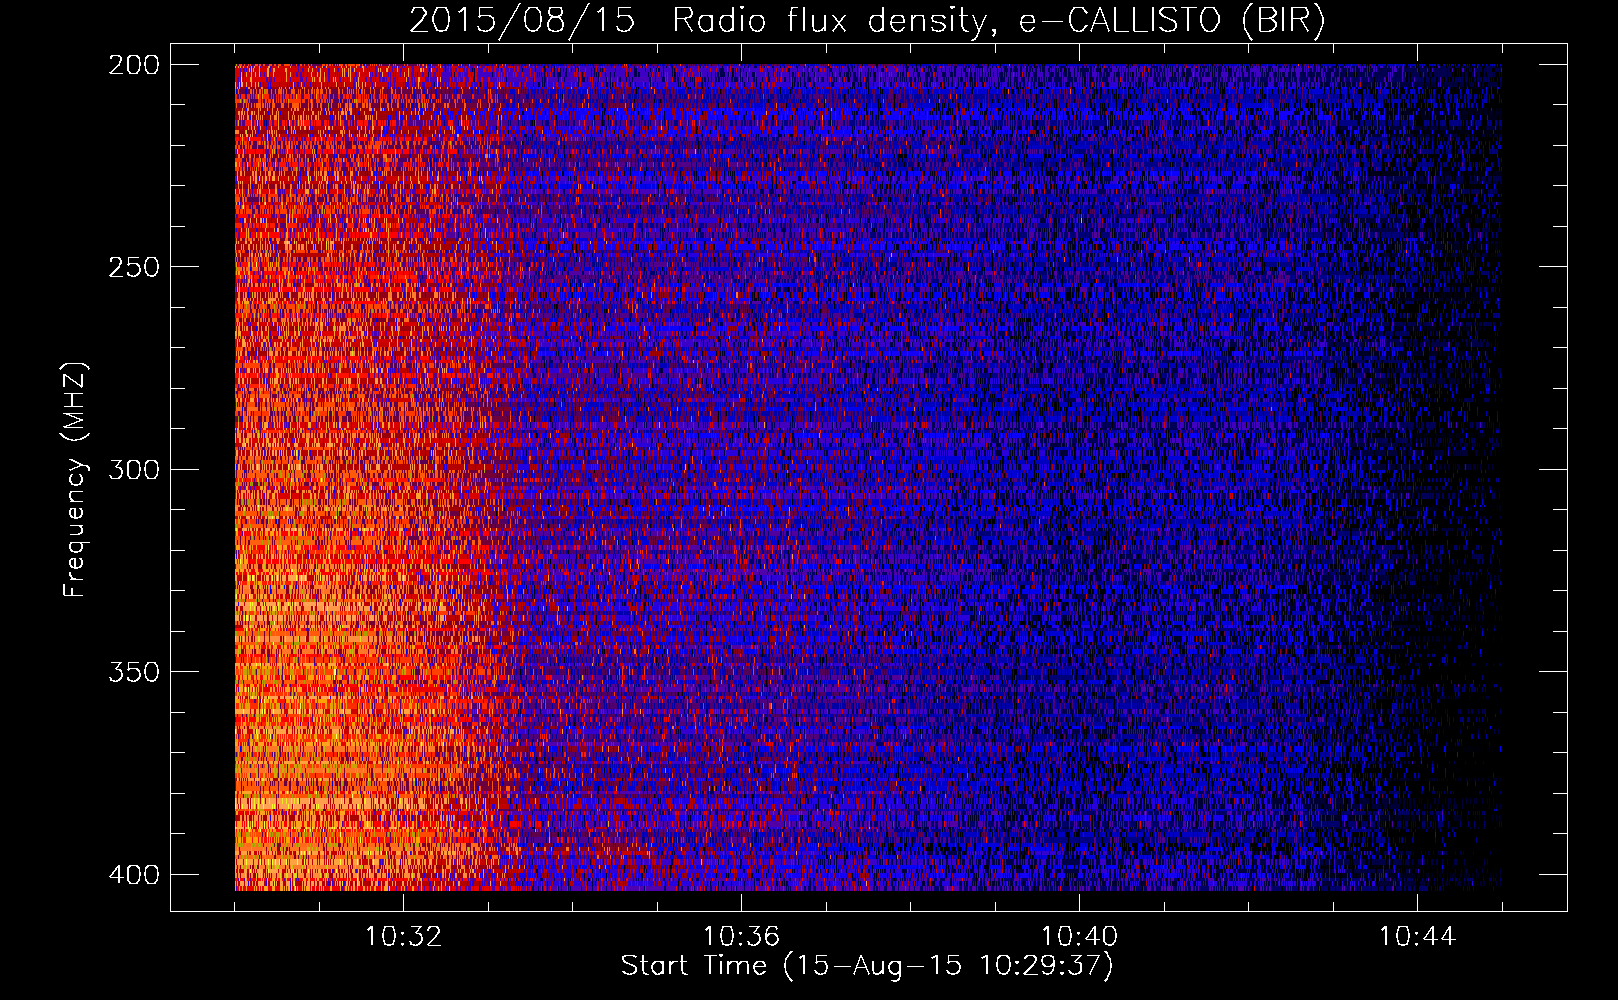Click the 'Start Time (15-Aug-15 10:29:37)' label
The width and height of the screenshot is (1618, 1000).
867,966
